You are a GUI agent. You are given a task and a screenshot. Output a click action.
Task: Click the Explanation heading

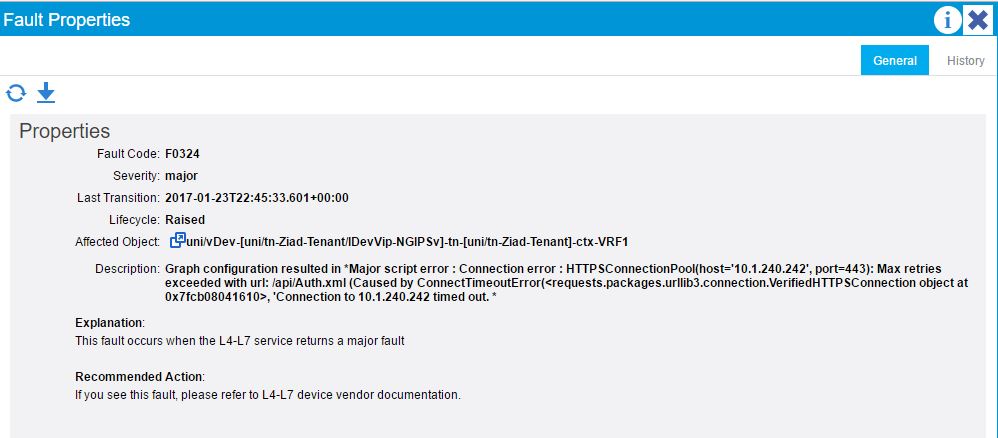(x=109, y=322)
